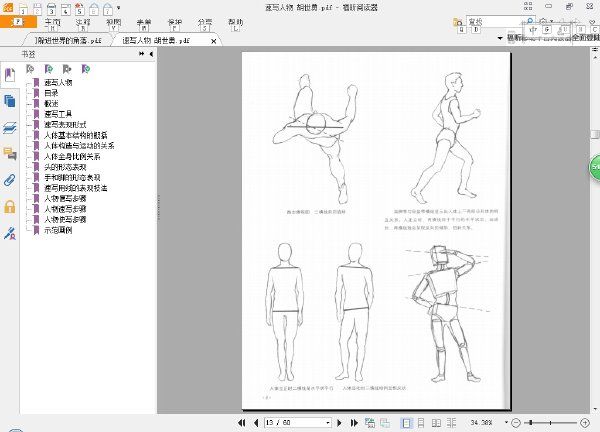Jump to bookmark 示范画例
The height and width of the screenshot is (432, 600).
(58, 230)
